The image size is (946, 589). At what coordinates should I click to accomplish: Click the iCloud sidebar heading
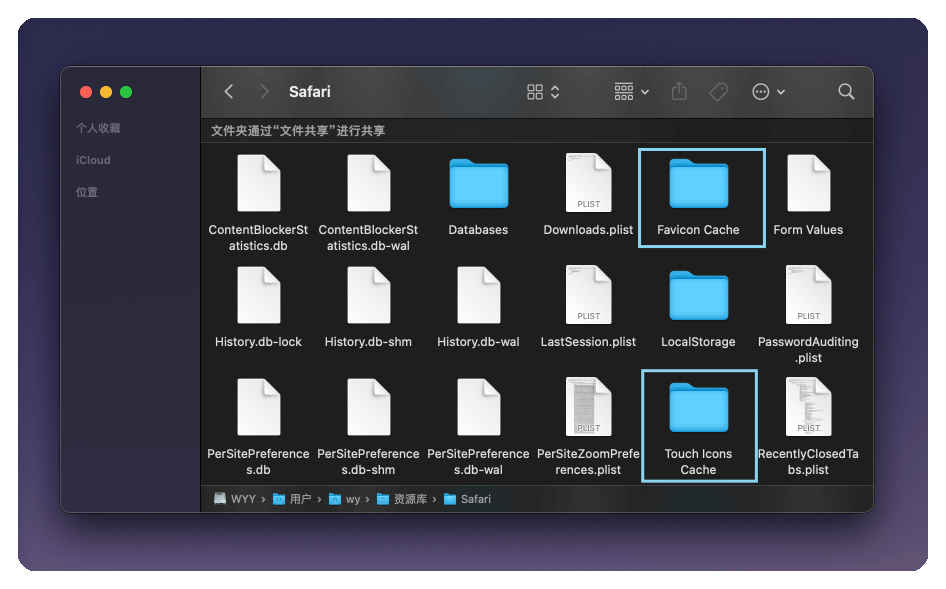93,160
